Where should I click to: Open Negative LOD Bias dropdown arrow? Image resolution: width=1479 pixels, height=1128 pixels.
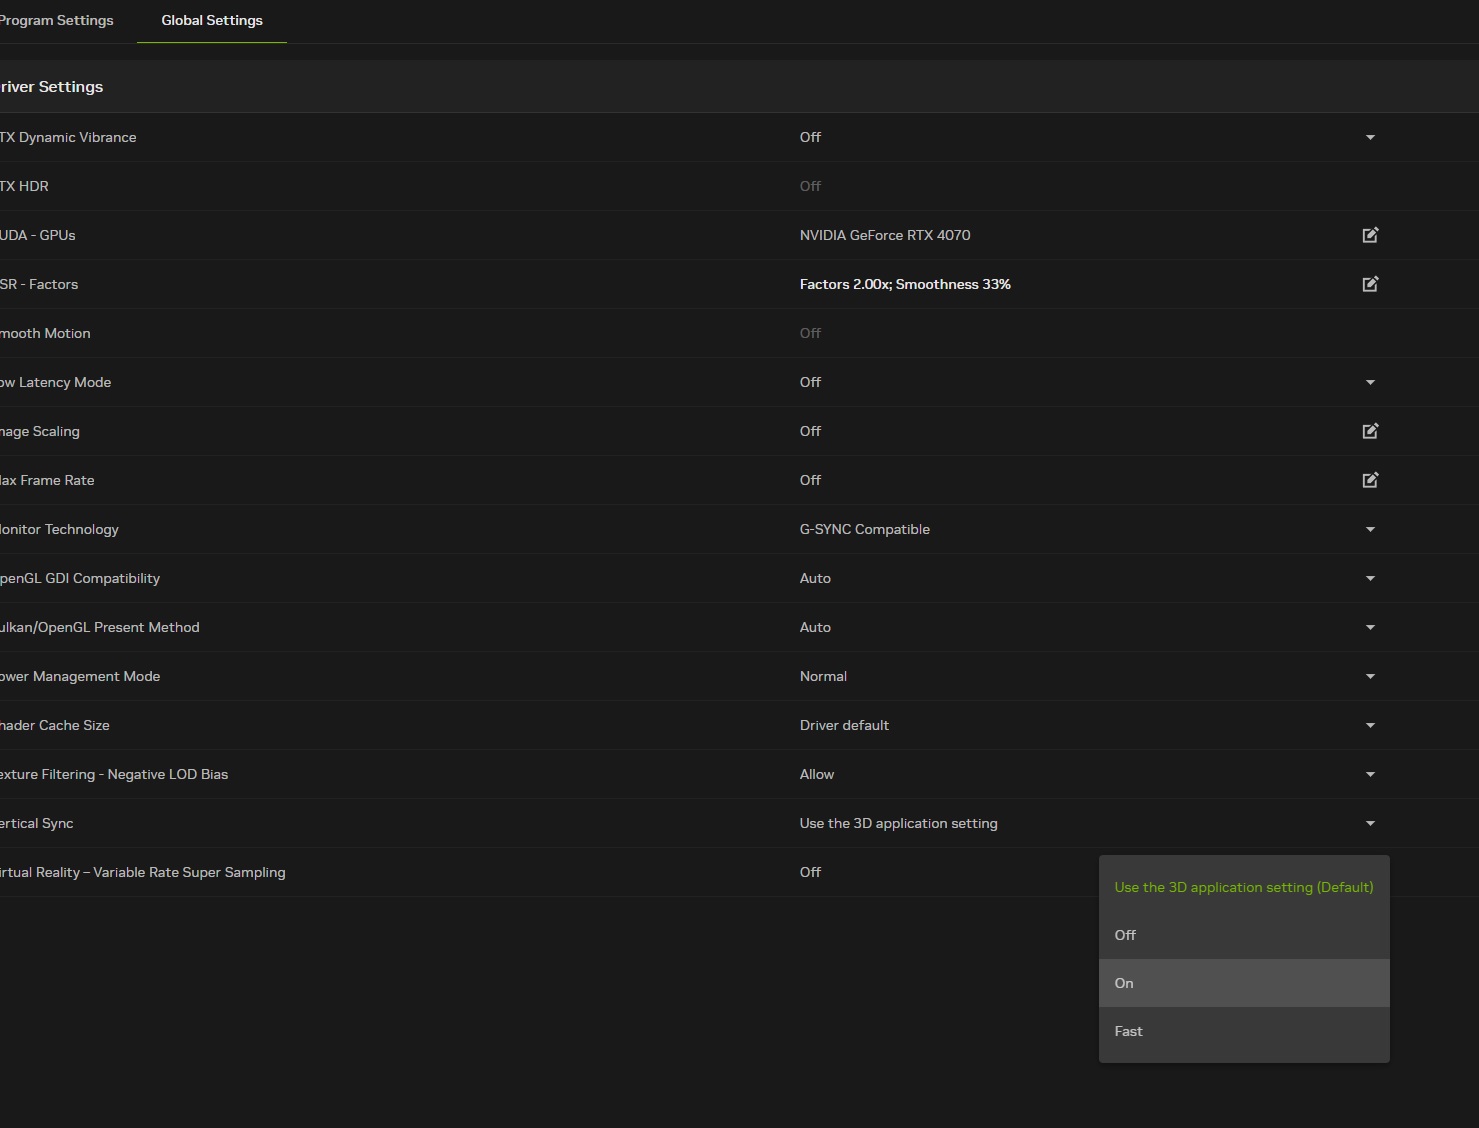tap(1370, 774)
